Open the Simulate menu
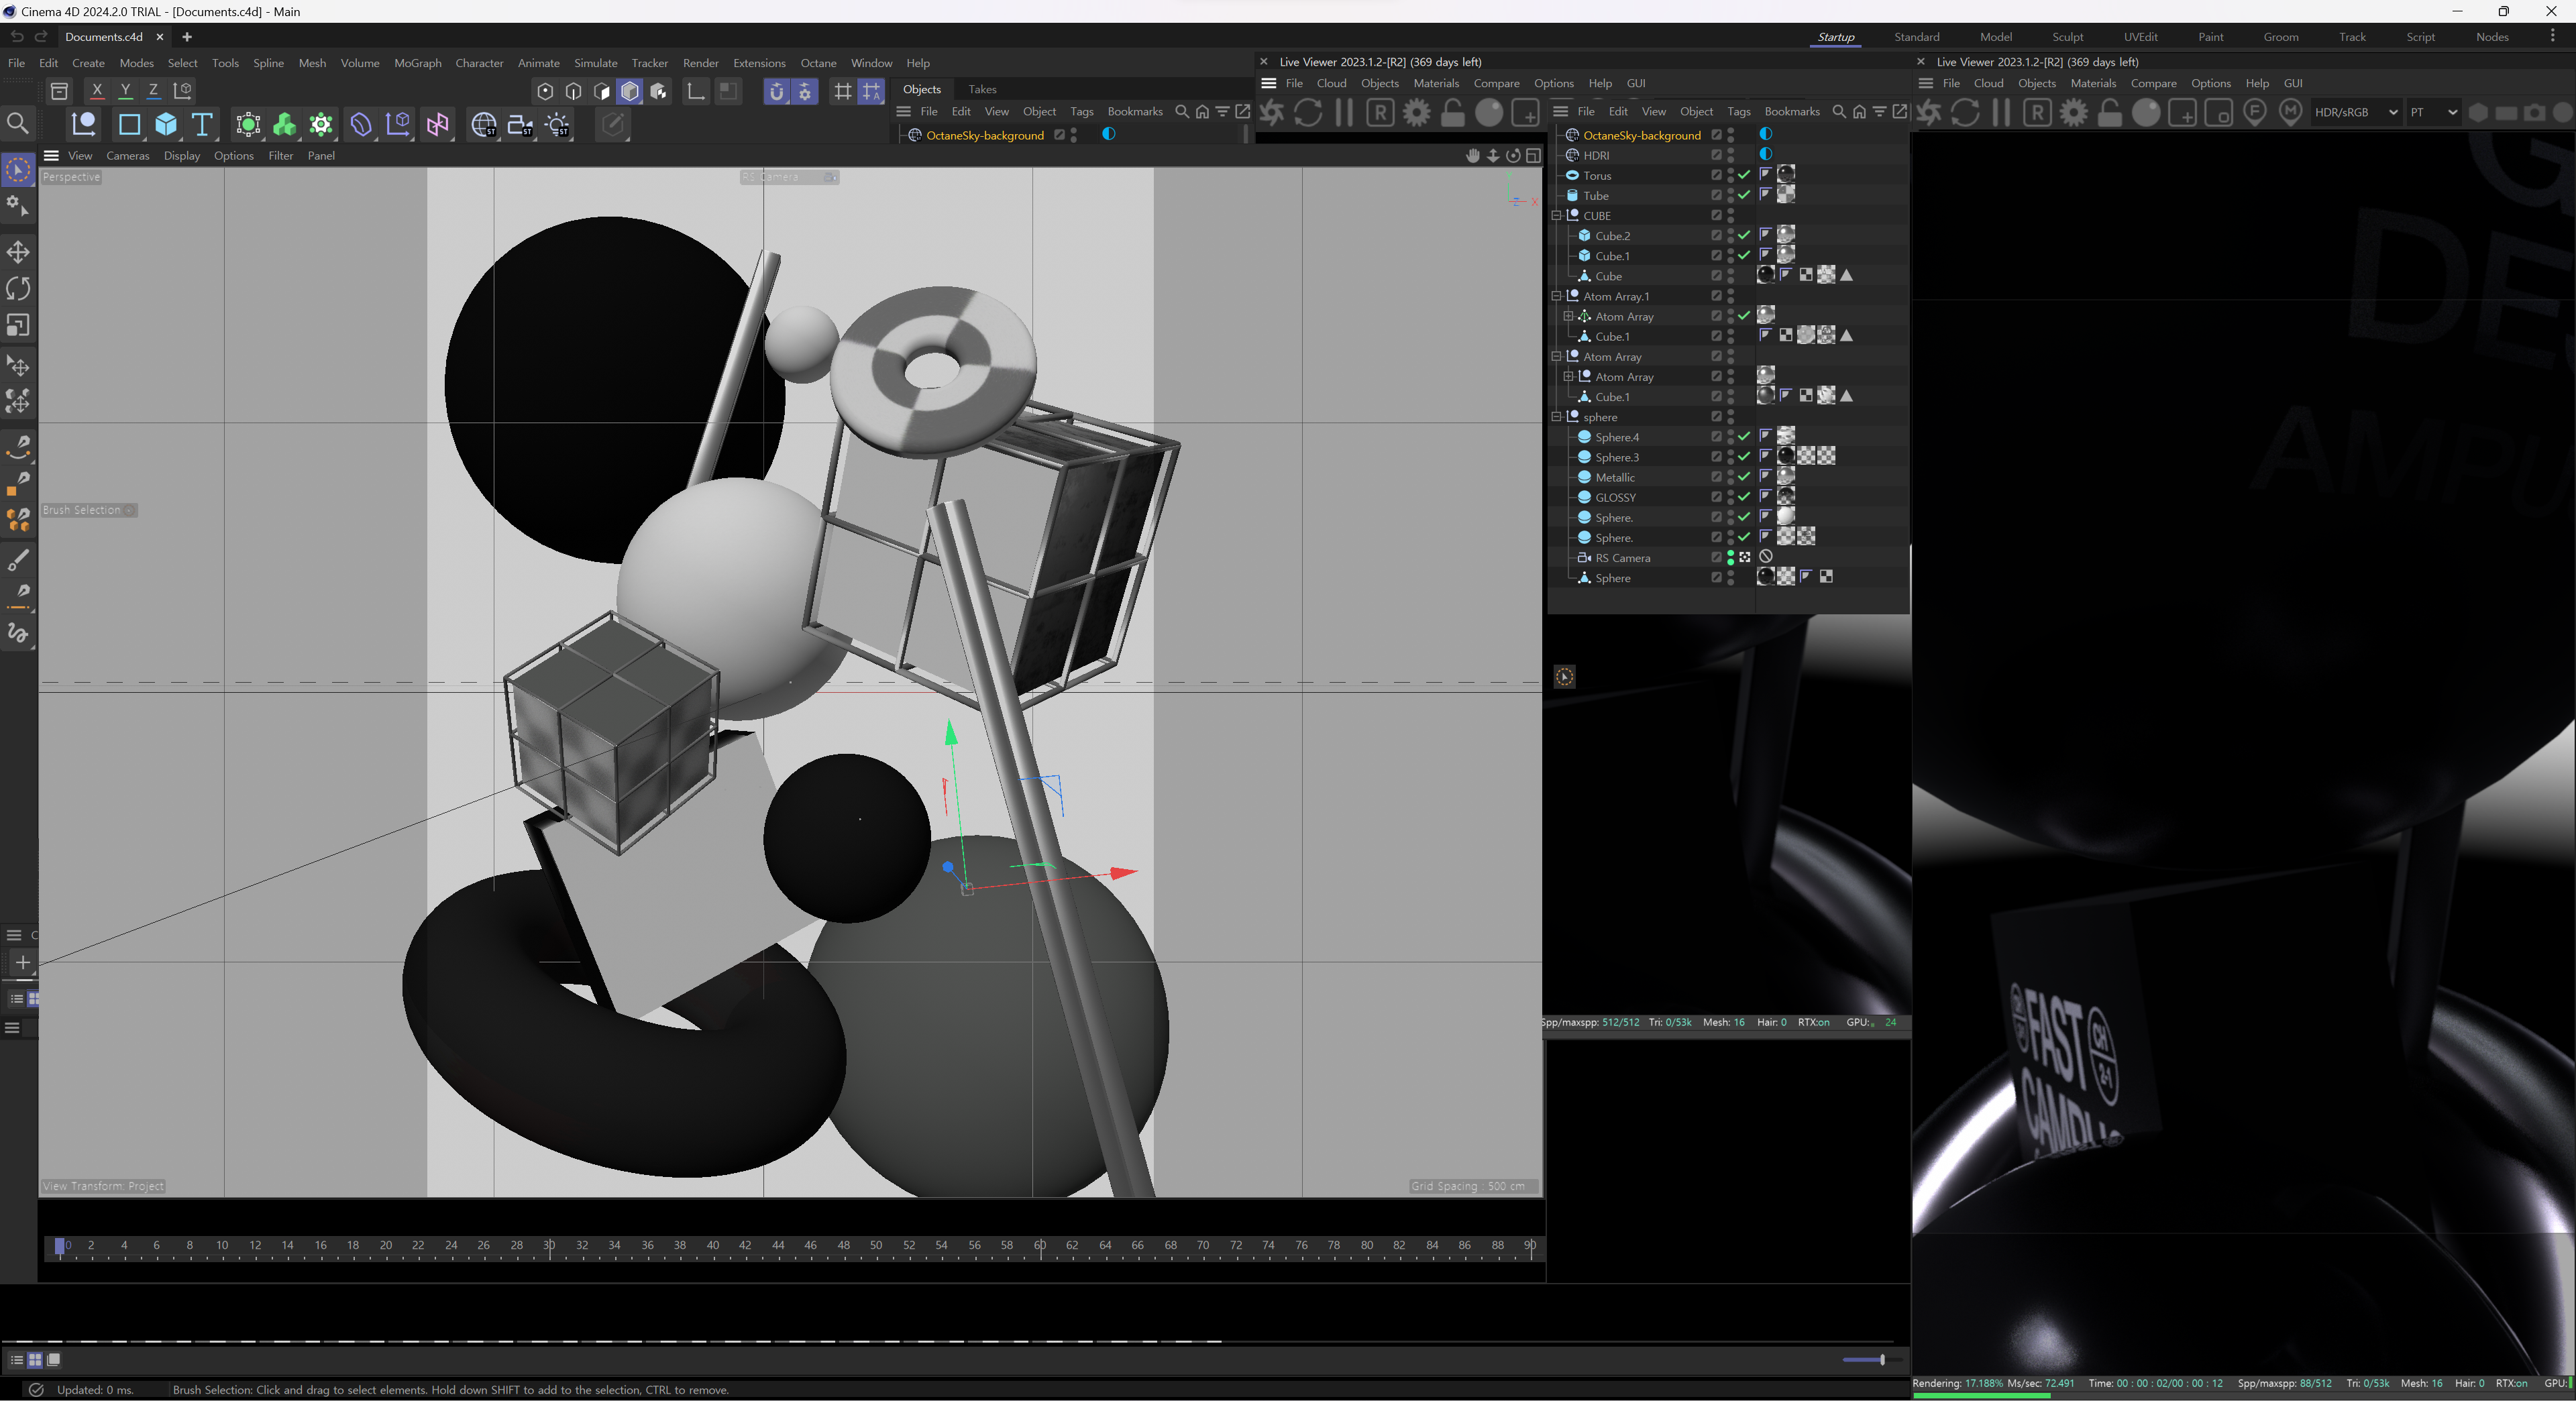2576x1401 pixels. point(595,63)
